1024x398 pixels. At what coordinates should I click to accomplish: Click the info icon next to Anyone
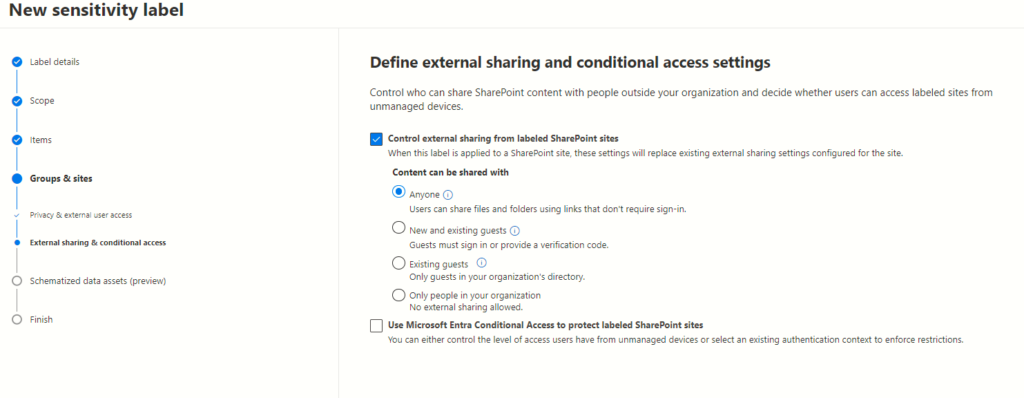(x=448, y=195)
